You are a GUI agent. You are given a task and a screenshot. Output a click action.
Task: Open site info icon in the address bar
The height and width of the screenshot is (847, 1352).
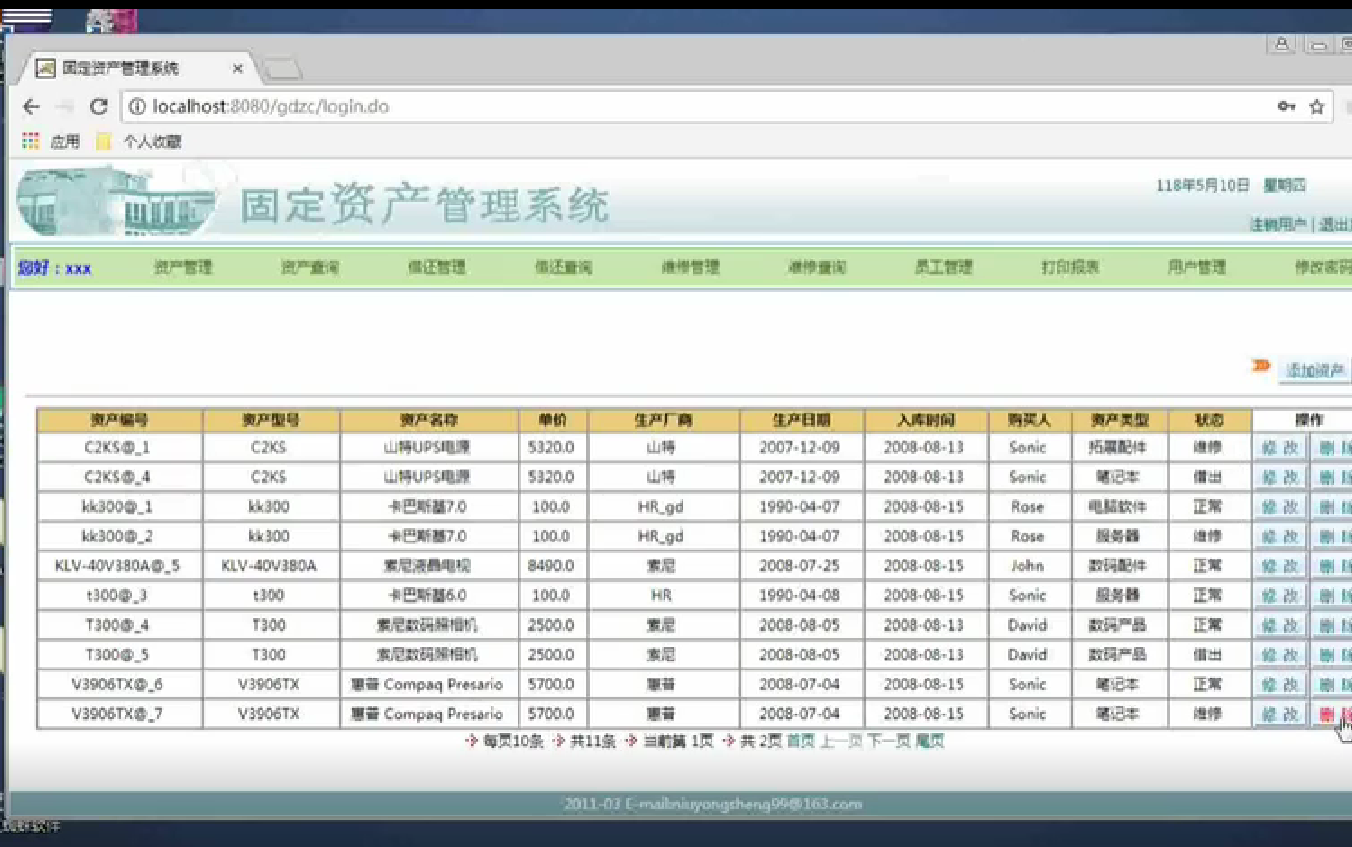coord(137,104)
